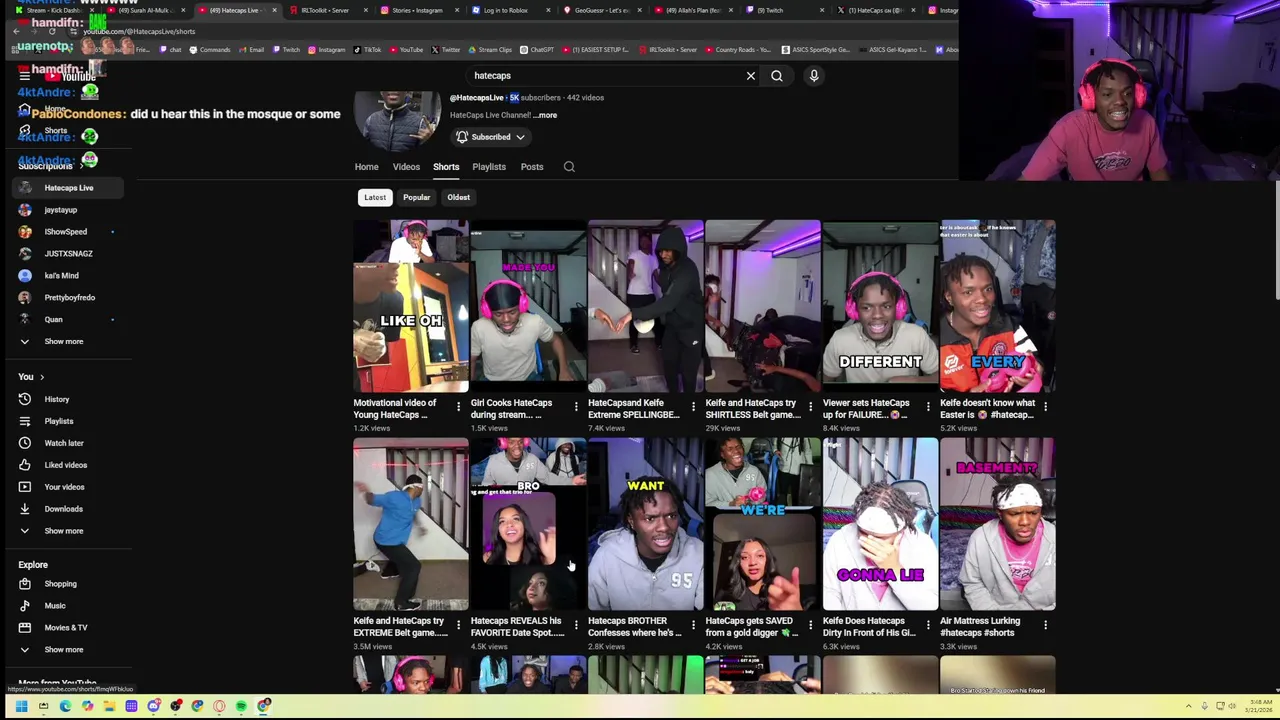Open the Stream Clips bookmark in the bookmarks bar

(x=489, y=50)
